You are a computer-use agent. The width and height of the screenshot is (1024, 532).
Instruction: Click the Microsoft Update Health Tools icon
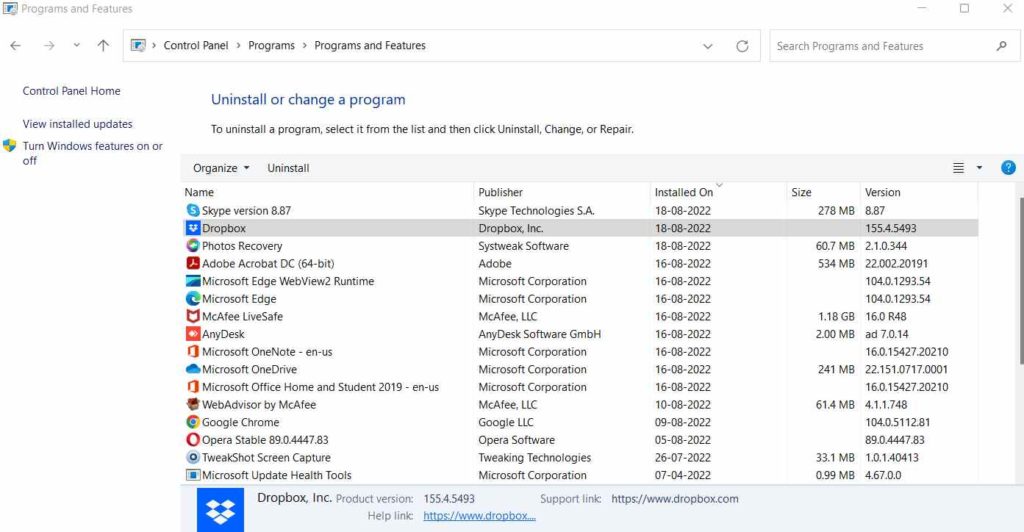[x=193, y=475]
